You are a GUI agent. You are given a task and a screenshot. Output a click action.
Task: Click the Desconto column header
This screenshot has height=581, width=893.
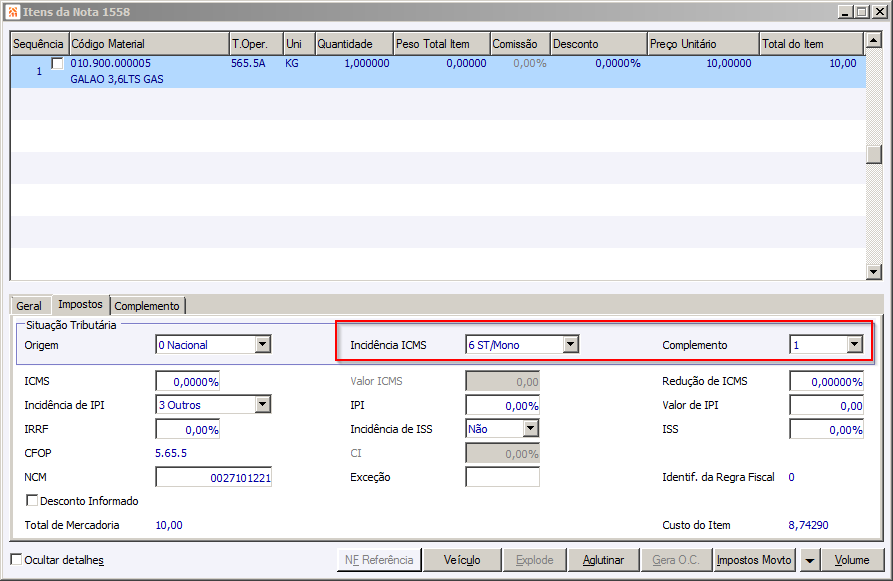[x=599, y=44]
